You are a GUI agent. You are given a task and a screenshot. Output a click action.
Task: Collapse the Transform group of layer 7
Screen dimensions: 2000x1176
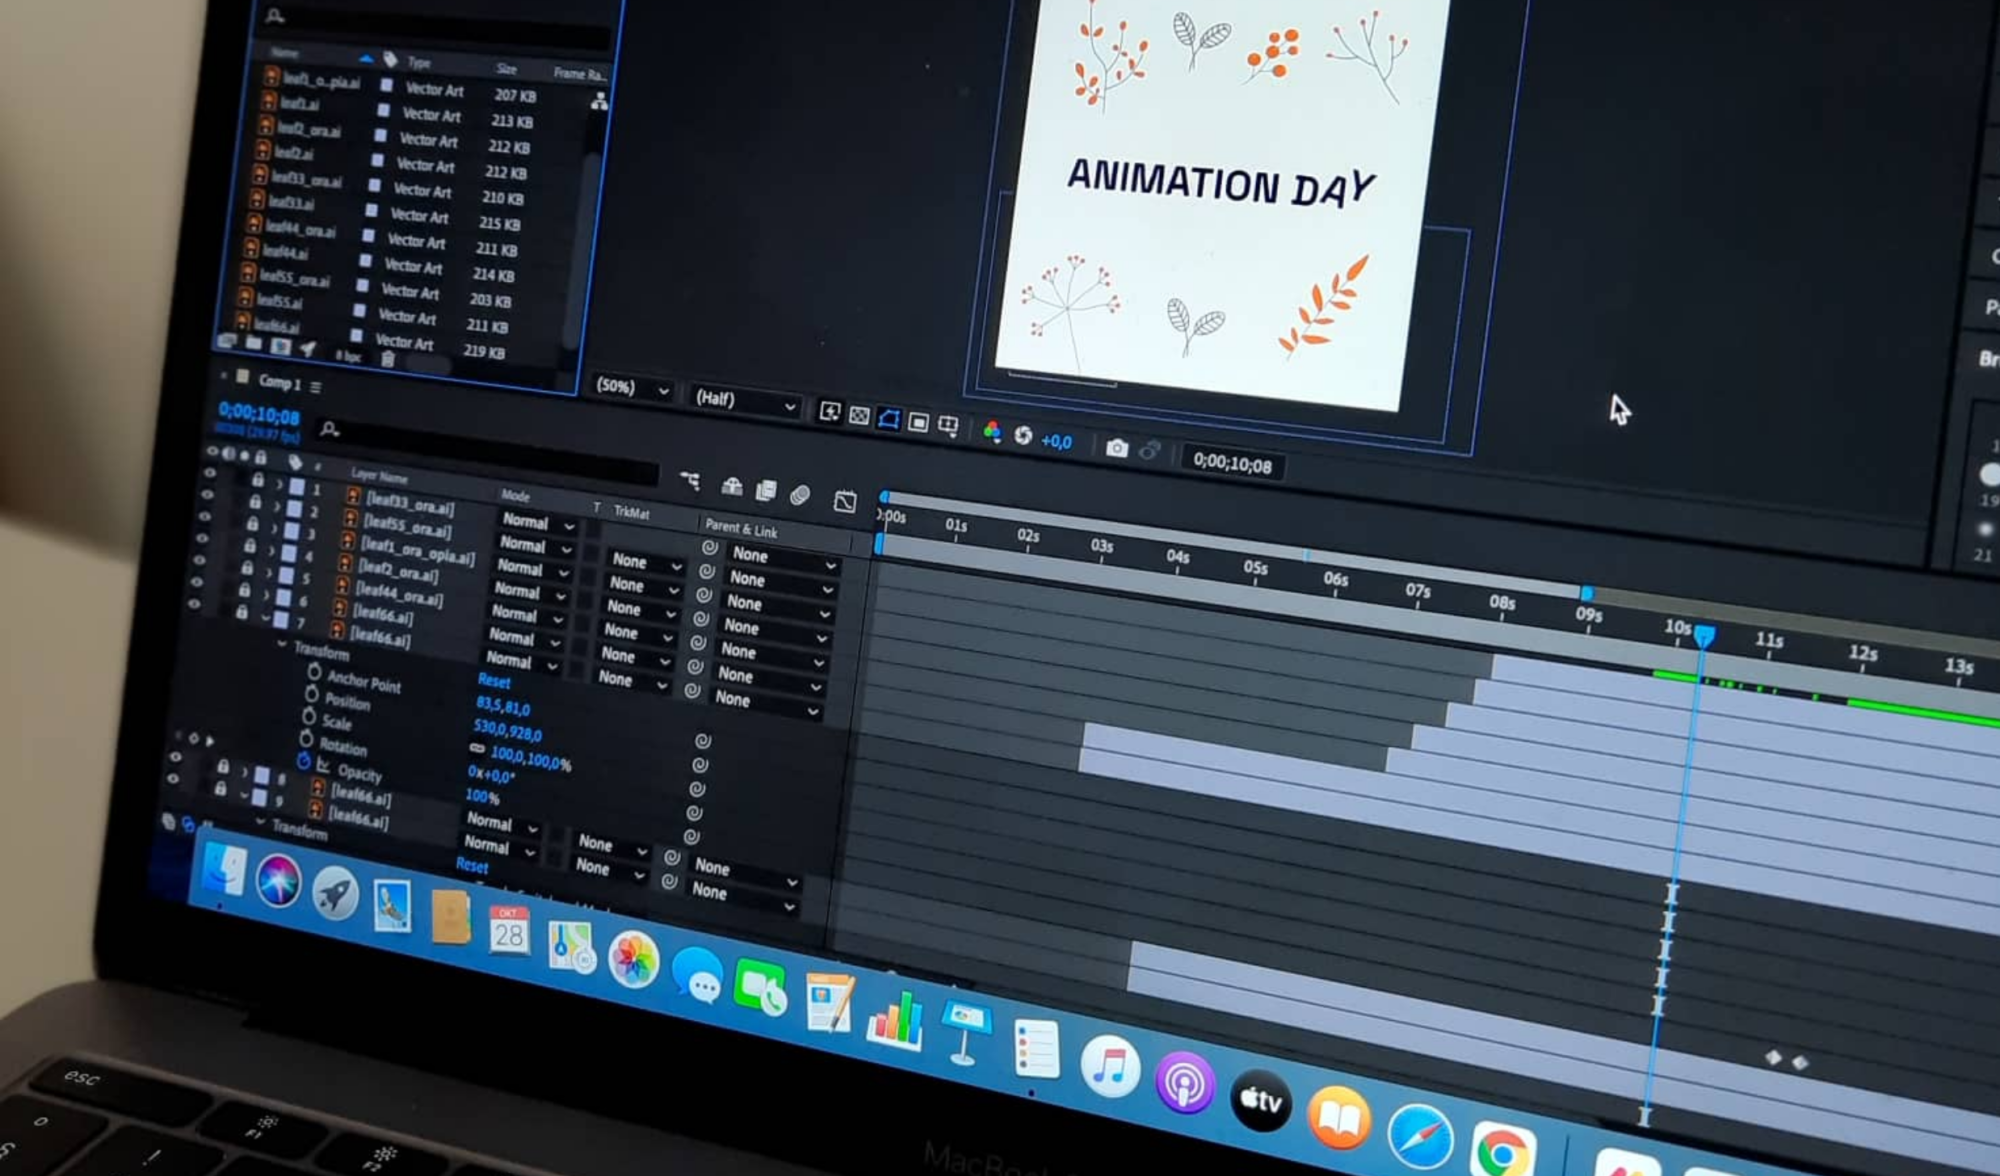(282, 645)
